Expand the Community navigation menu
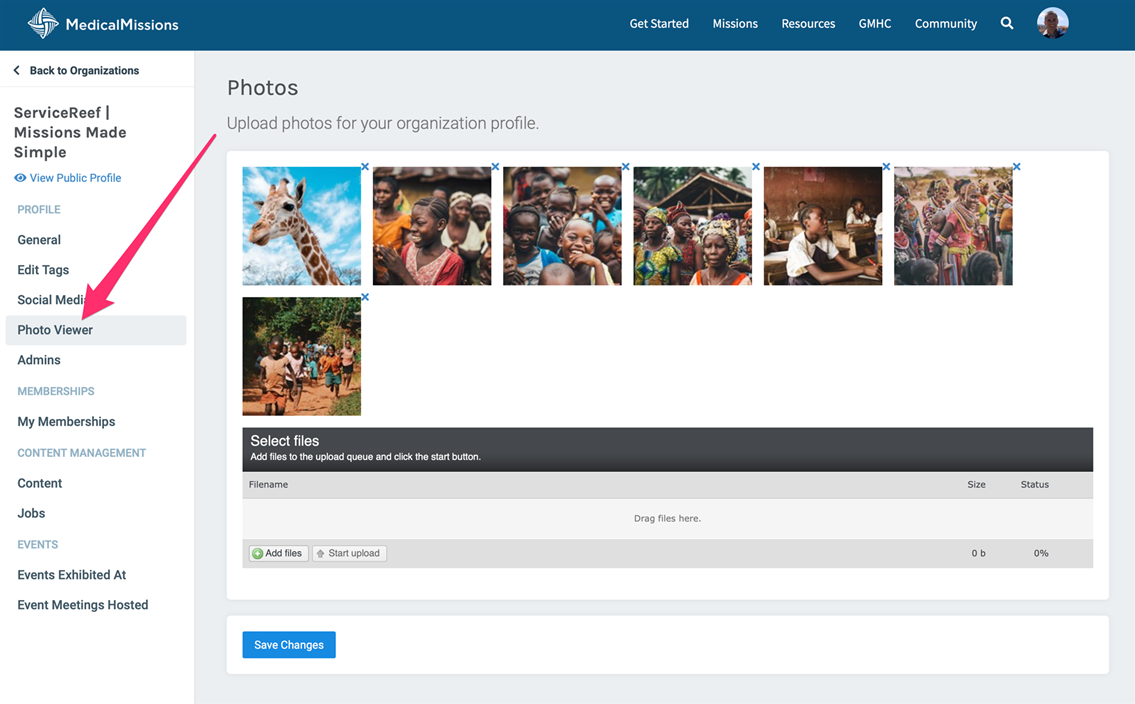This screenshot has width=1135, height=704. pyautogui.click(x=945, y=24)
